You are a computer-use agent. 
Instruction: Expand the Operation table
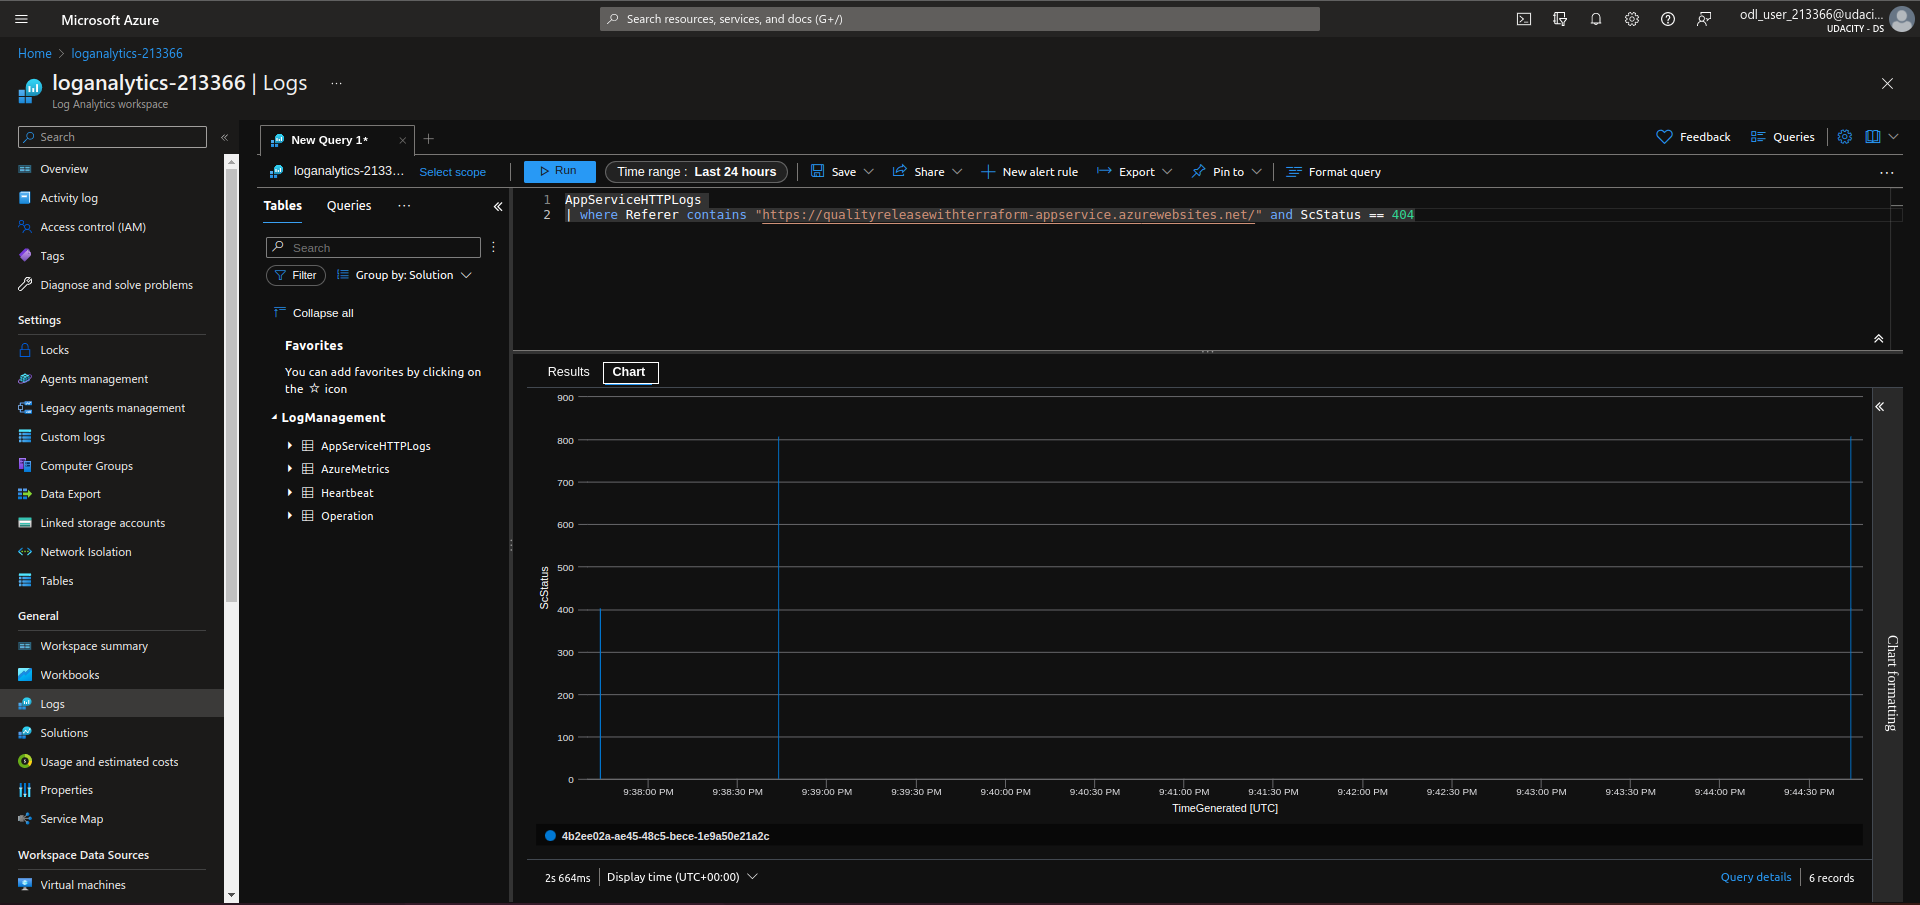pos(290,516)
